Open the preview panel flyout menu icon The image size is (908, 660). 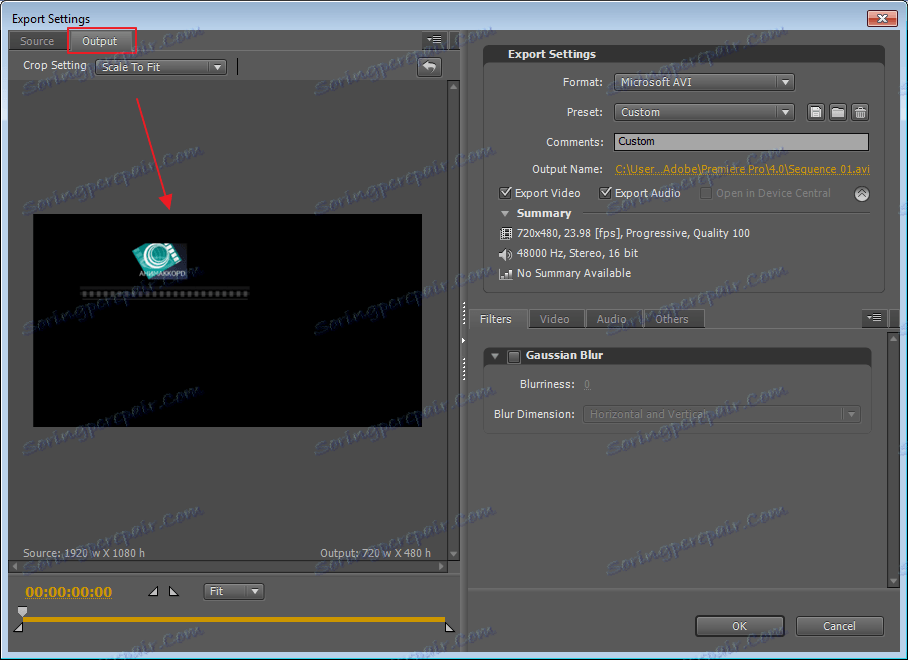point(434,40)
